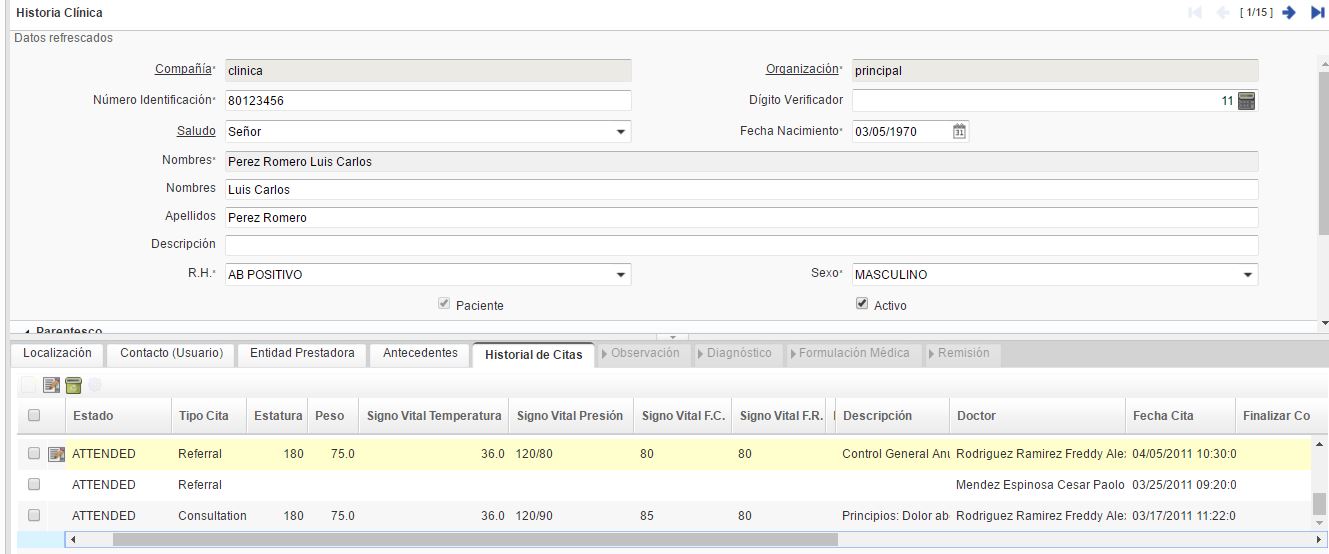Jump to the last record

coord(1317,13)
